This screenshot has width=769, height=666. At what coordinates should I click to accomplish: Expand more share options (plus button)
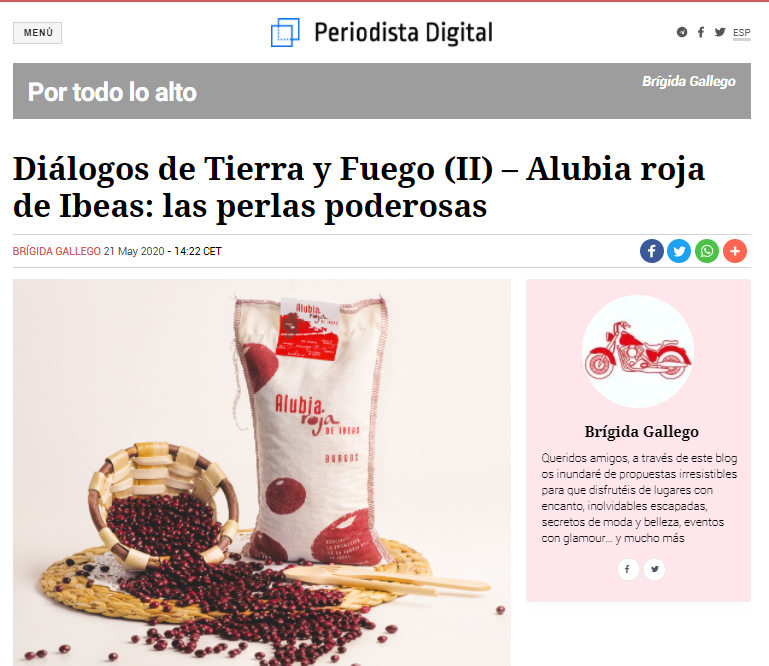tap(735, 251)
